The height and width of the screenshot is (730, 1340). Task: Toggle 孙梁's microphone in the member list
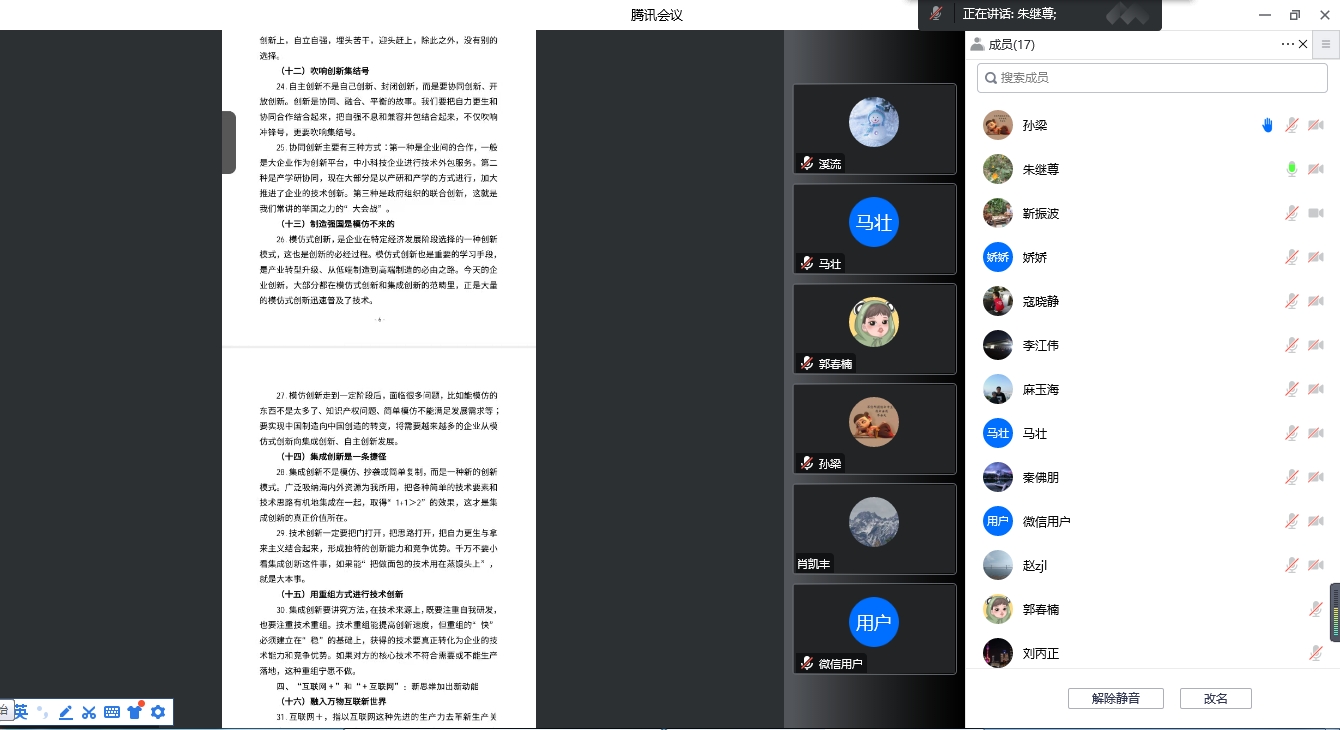pos(1292,125)
